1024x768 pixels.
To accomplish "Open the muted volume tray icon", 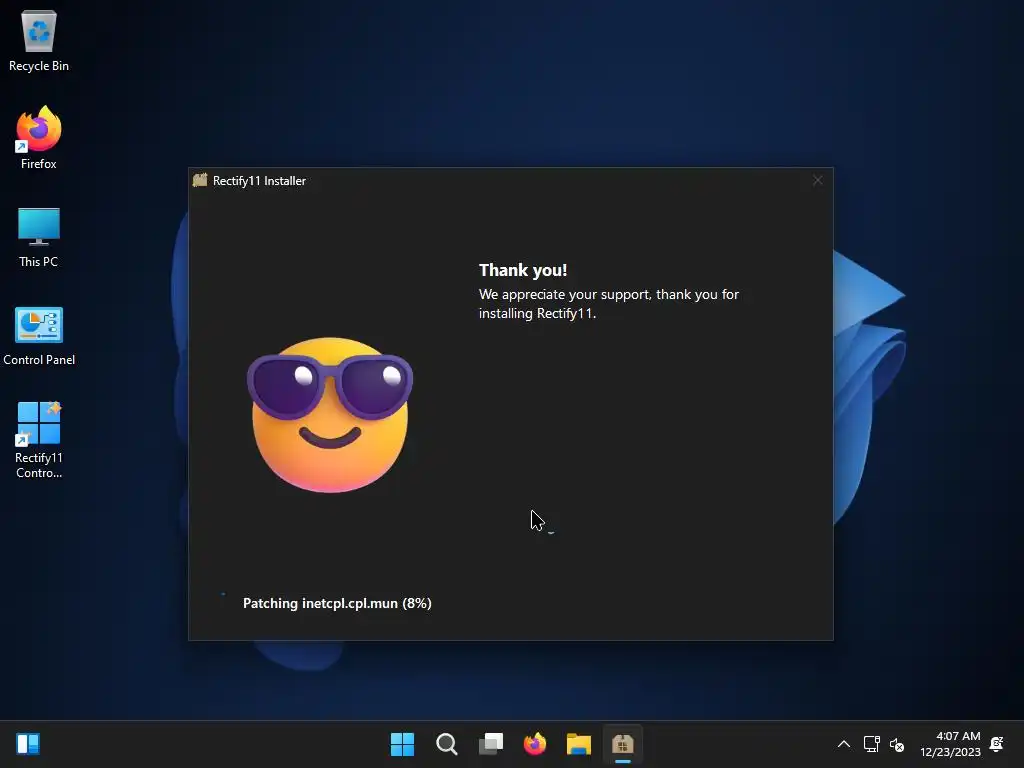I will tap(897, 744).
